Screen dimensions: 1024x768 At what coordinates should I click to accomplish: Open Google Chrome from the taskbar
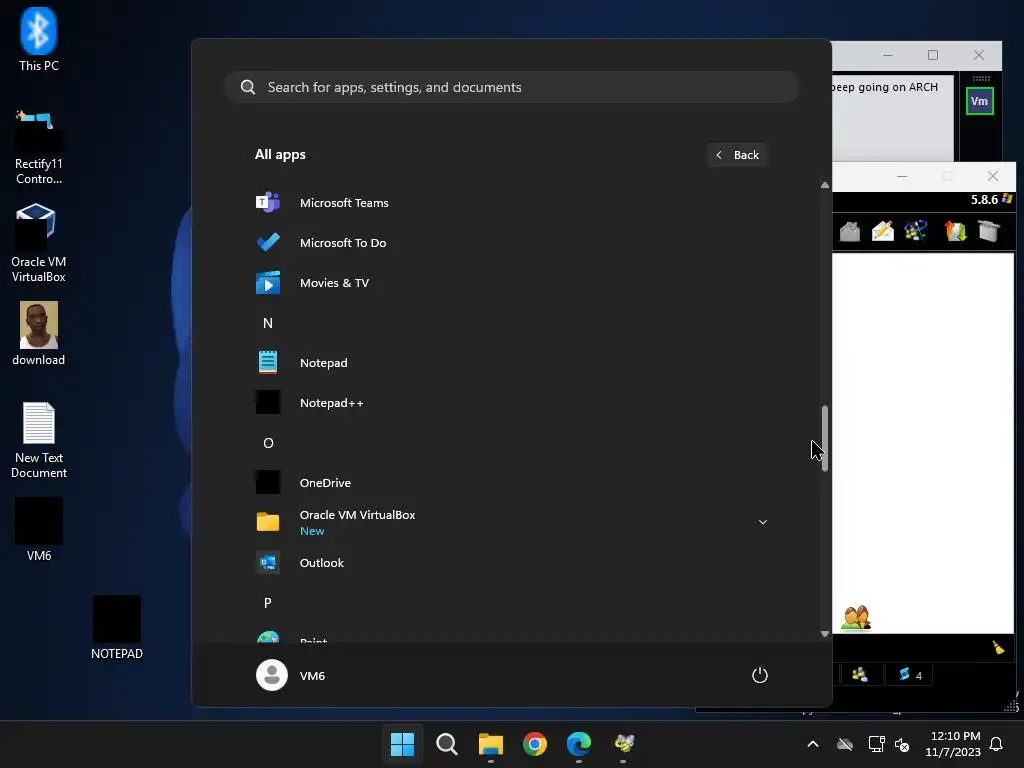[x=535, y=744]
